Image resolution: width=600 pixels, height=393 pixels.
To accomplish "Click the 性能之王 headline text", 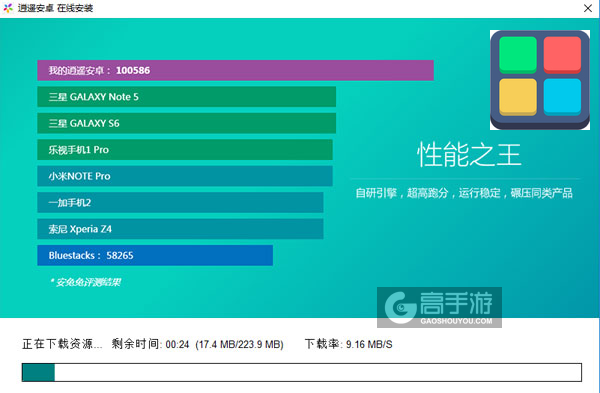I will [469, 155].
